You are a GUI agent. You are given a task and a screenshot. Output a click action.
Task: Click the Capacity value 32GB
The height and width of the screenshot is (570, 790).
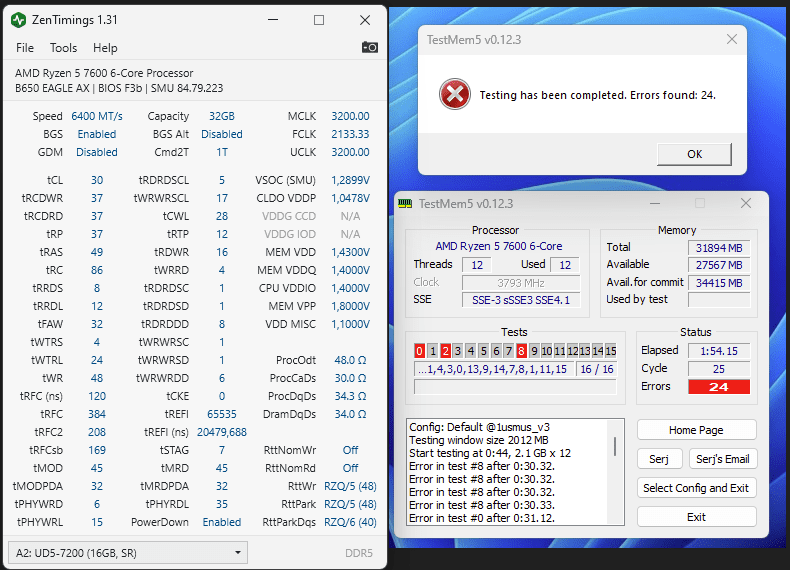(x=222, y=116)
